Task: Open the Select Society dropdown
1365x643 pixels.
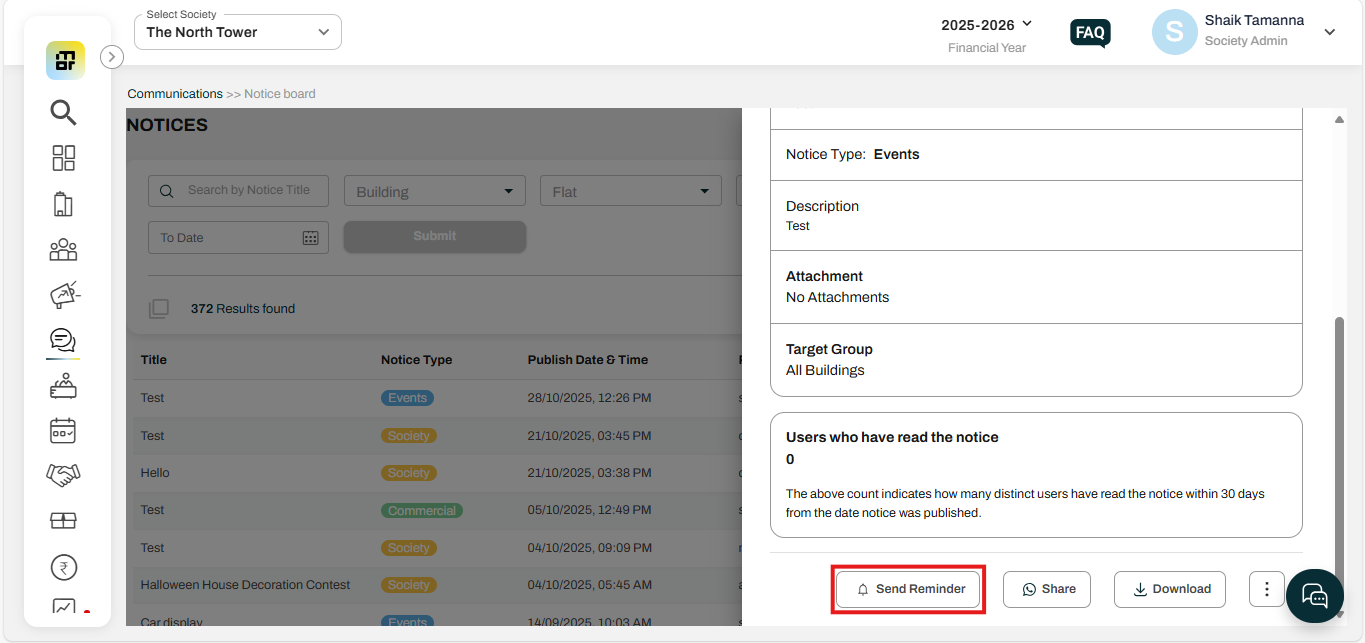Action: (238, 32)
